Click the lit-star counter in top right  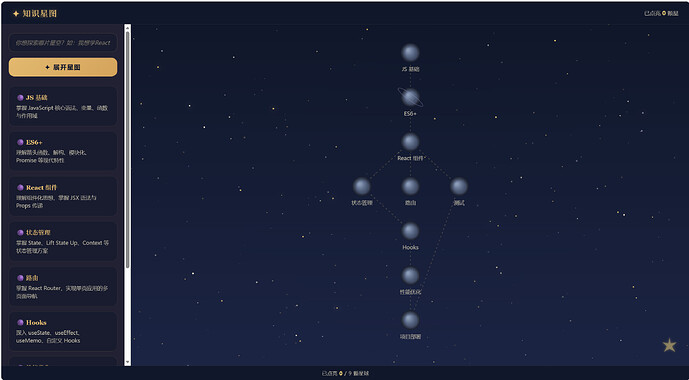(661, 14)
